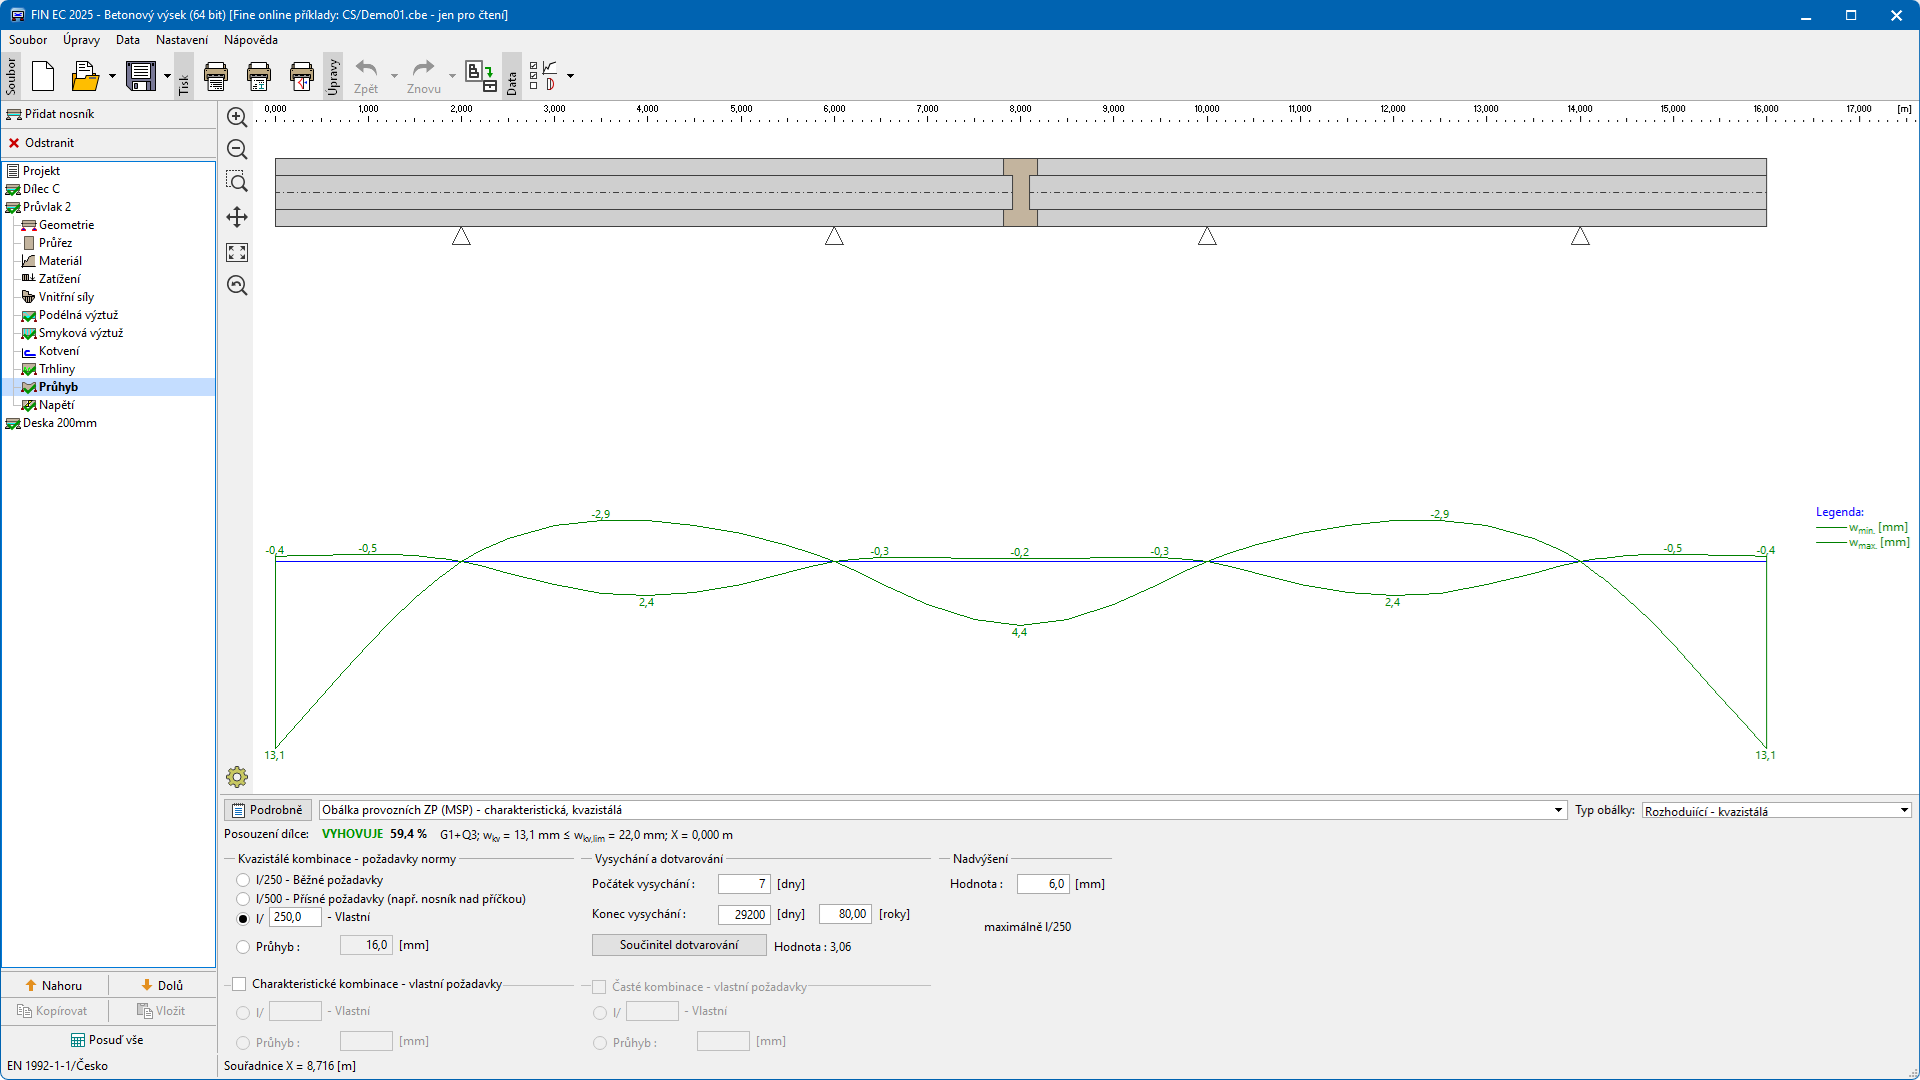1920x1080 pixels.
Task: Select l/500 Přísné požadavky radio button
Action: [243, 899]
